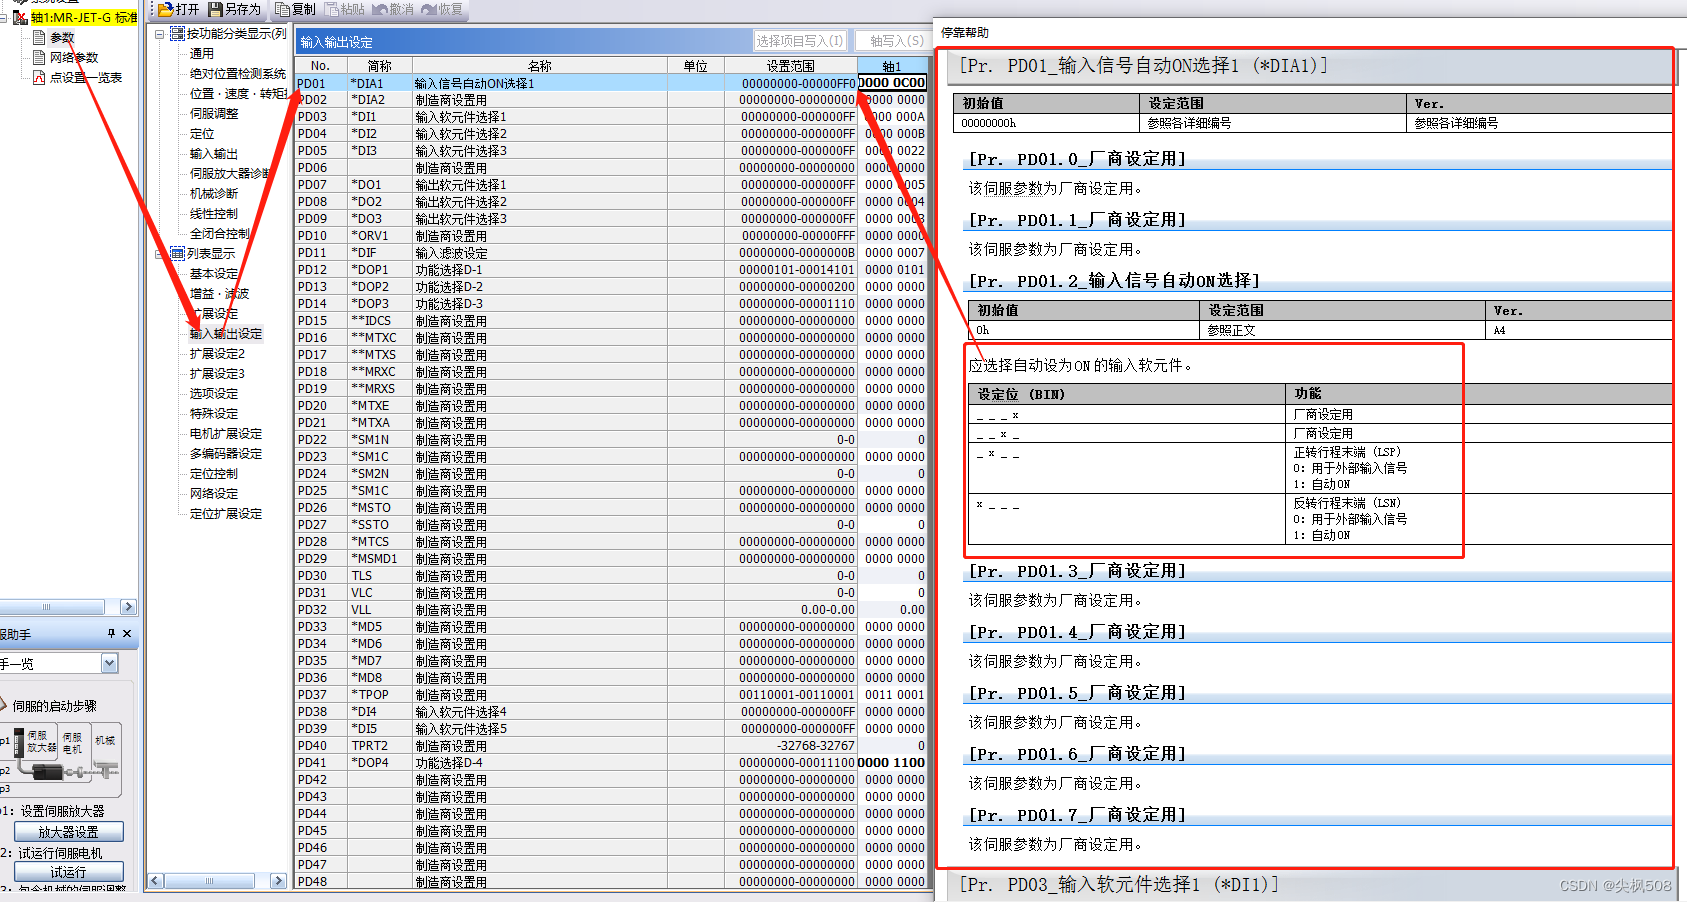Select the 网络参数 document icon
This screenshot has width=1687, height=902.
[39, 57]
